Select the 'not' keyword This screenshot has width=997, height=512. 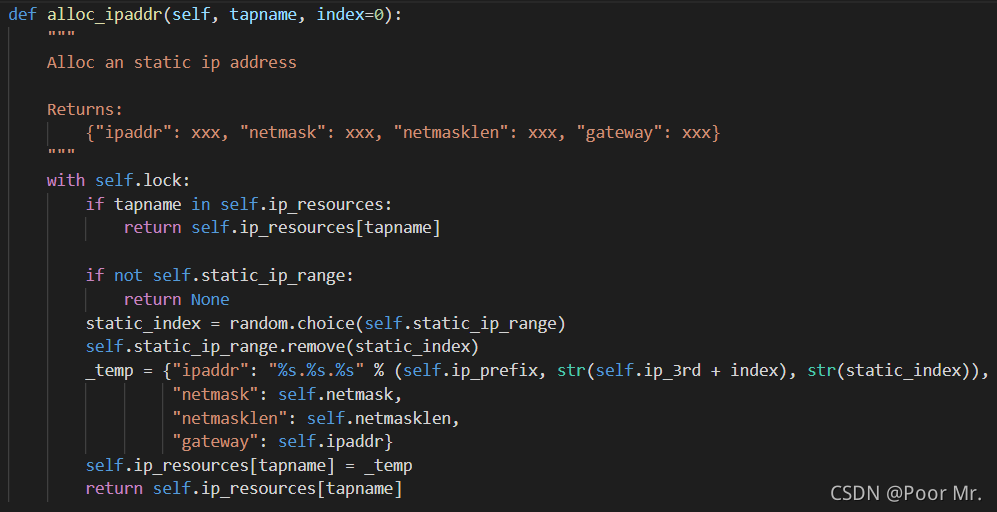coord(128,275)
